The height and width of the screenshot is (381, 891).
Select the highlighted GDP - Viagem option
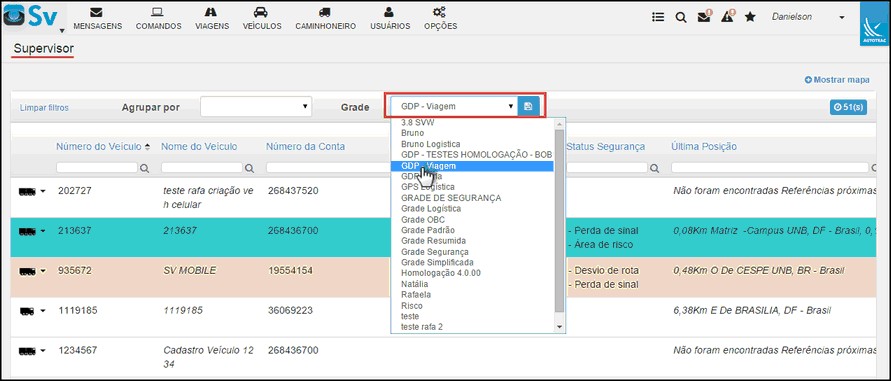(x=472, y=165)
